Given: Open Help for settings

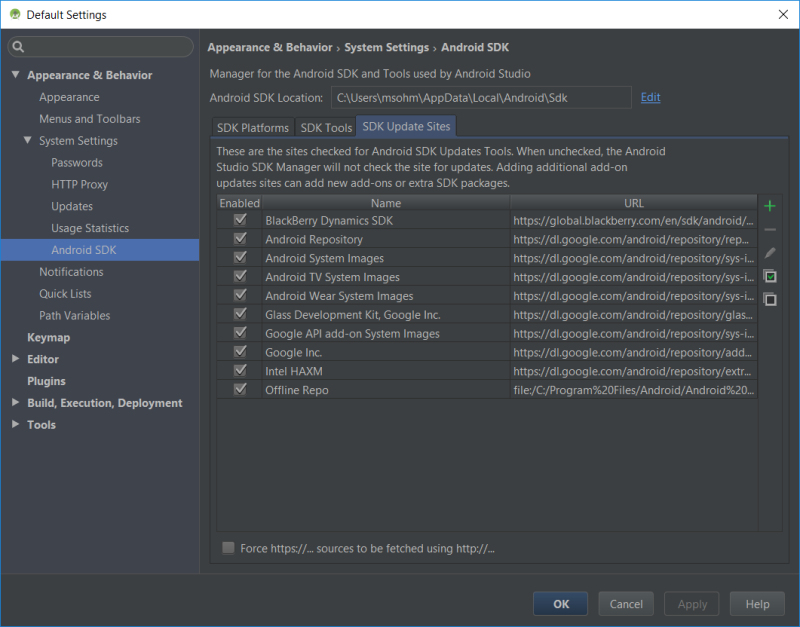Looking at the screenshot, I should click(757, 604).
